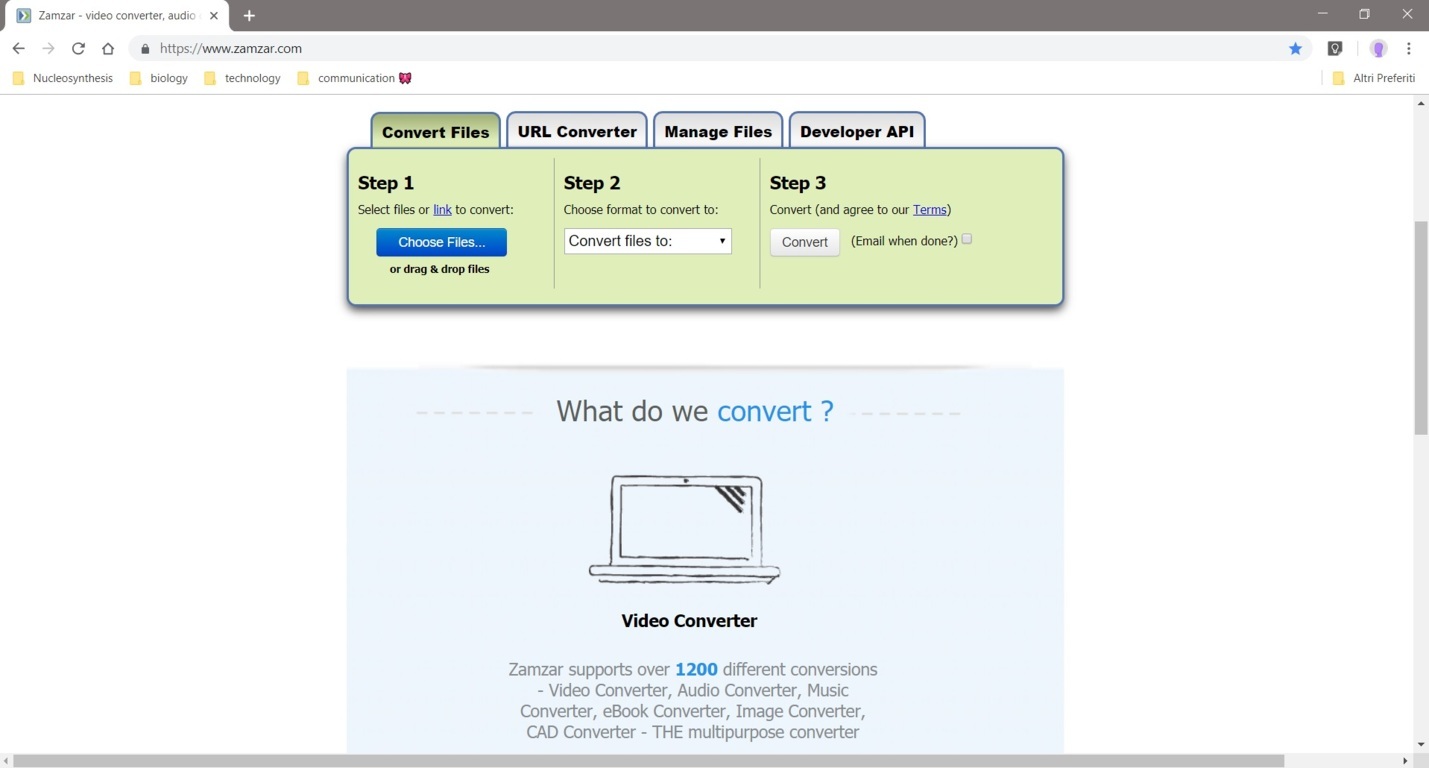
Task: Tick the Email when done checkbox
Action: click(967, 239)
